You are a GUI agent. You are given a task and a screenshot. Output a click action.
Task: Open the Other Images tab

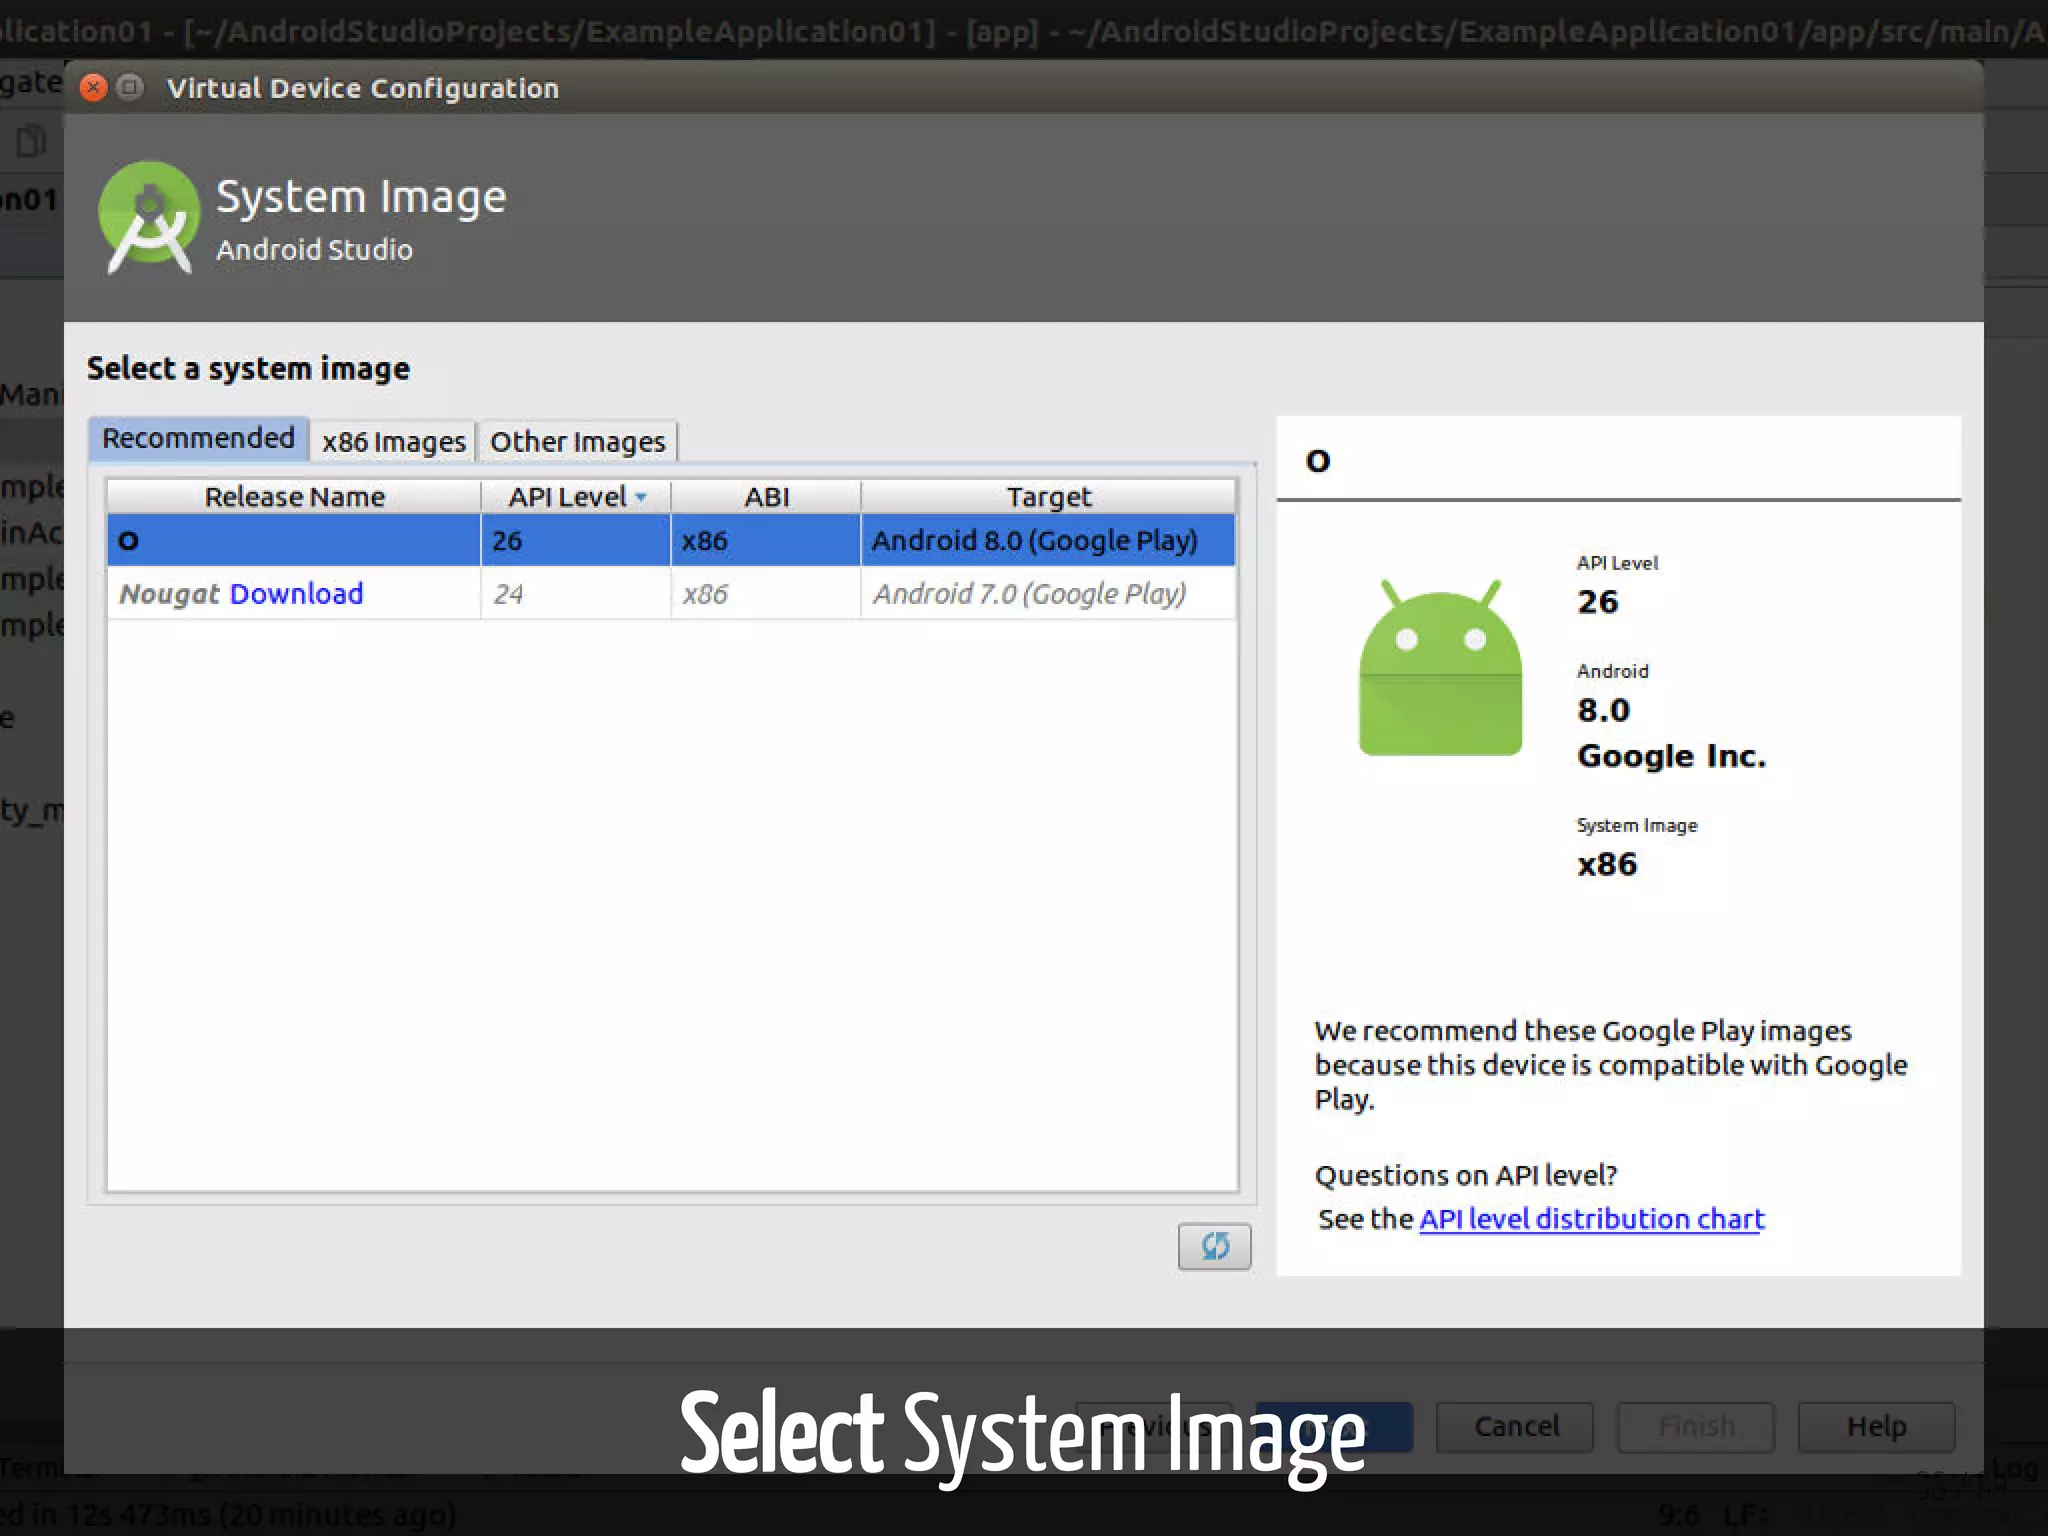tap(577, 441)
